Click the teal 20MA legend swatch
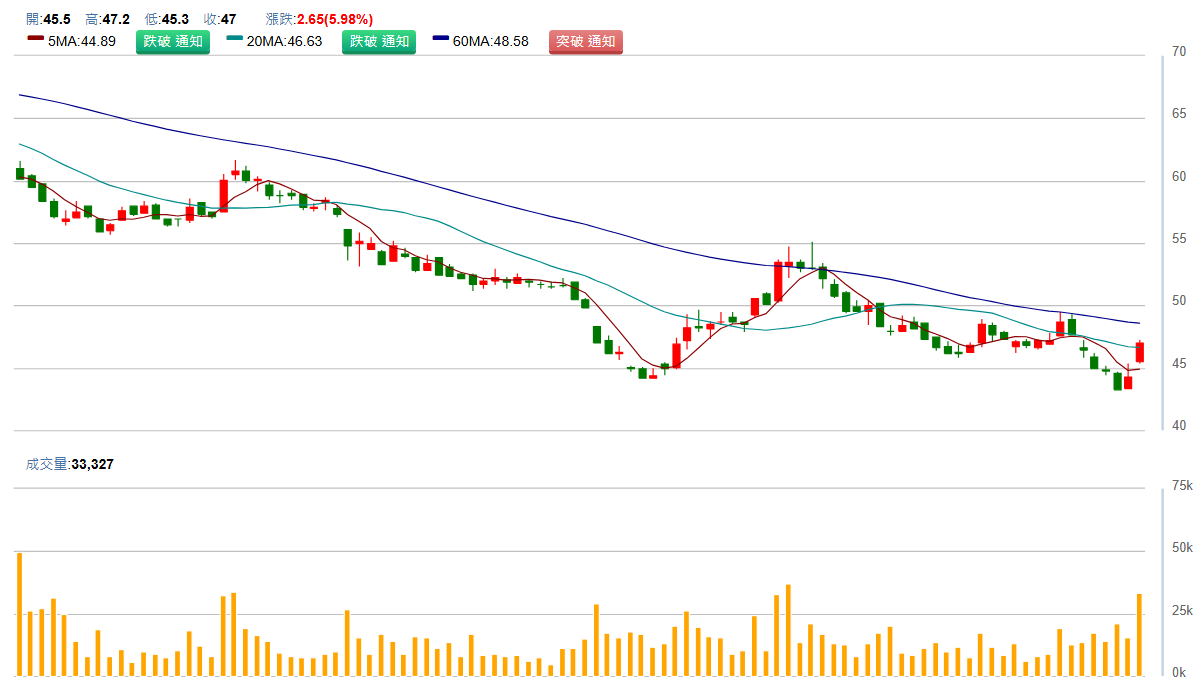The height and width of the screenshot is (683, 1203). (x=235, y=40)
